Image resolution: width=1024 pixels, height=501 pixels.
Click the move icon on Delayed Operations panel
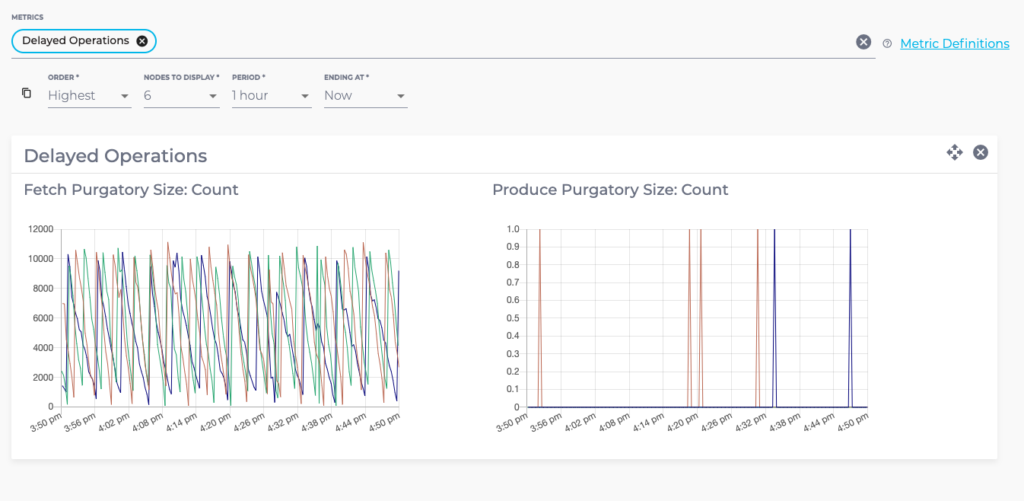pos(954,152)
